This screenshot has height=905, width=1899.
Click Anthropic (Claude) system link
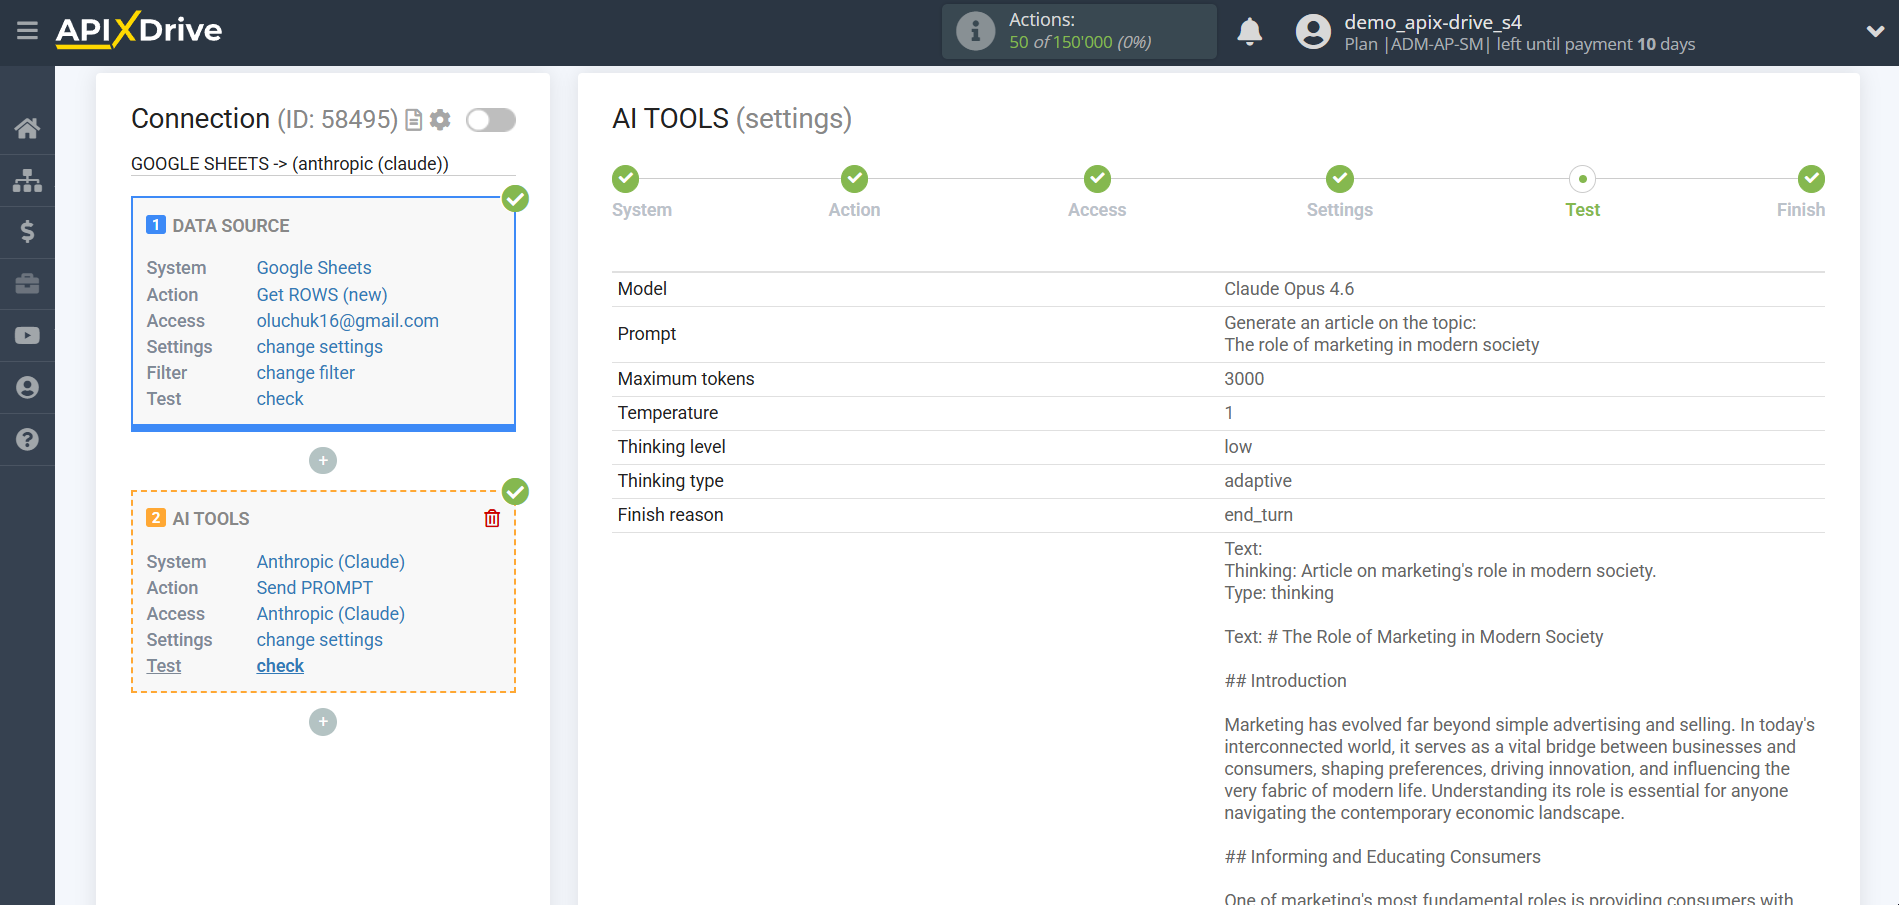331,562
